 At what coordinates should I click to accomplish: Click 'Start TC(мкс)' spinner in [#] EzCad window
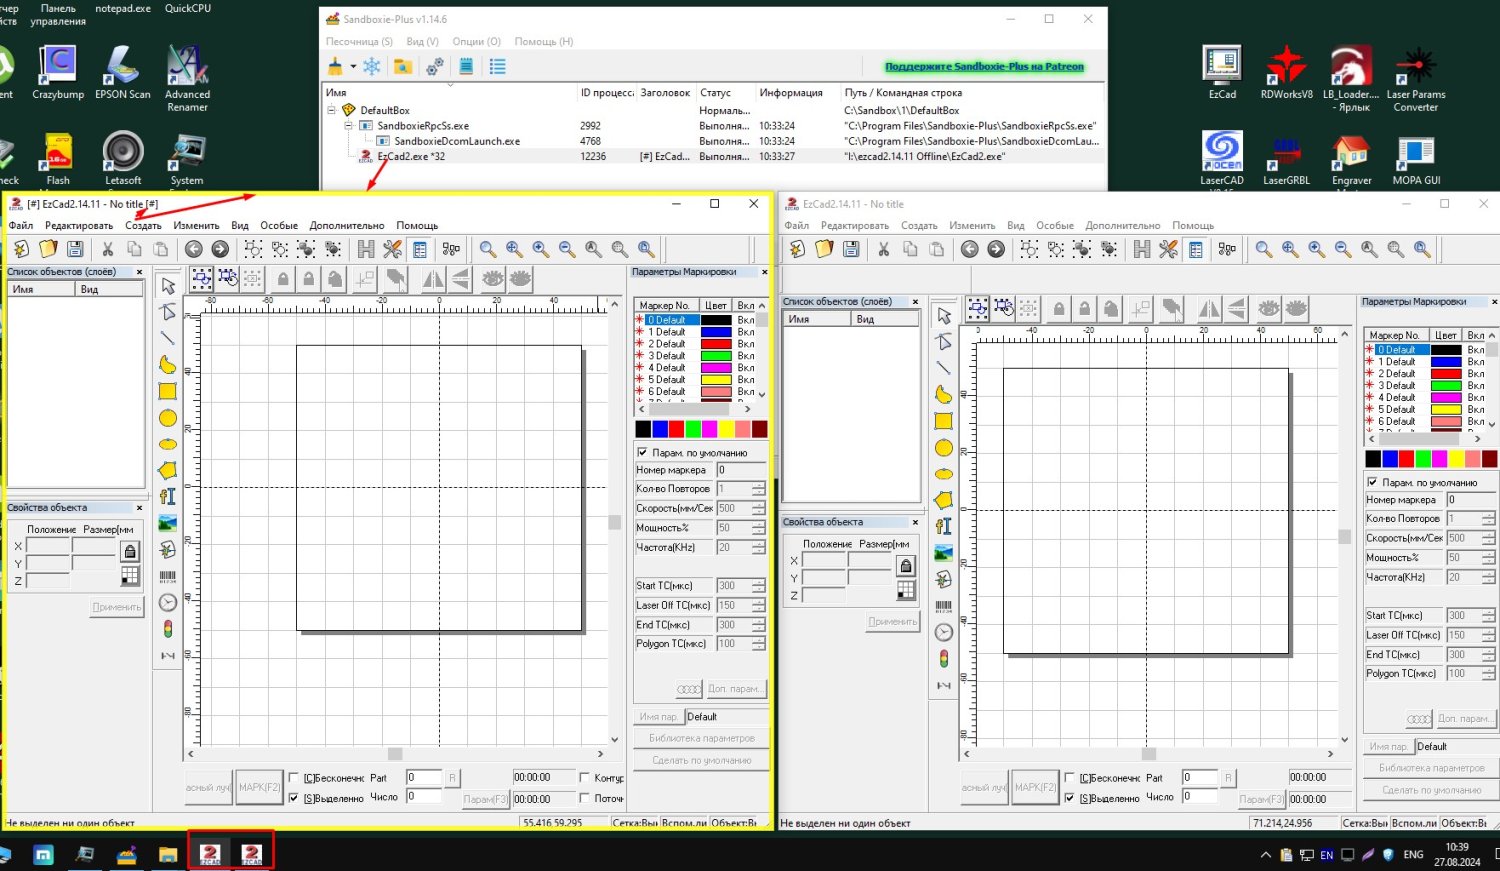click(x=758, y=586)
